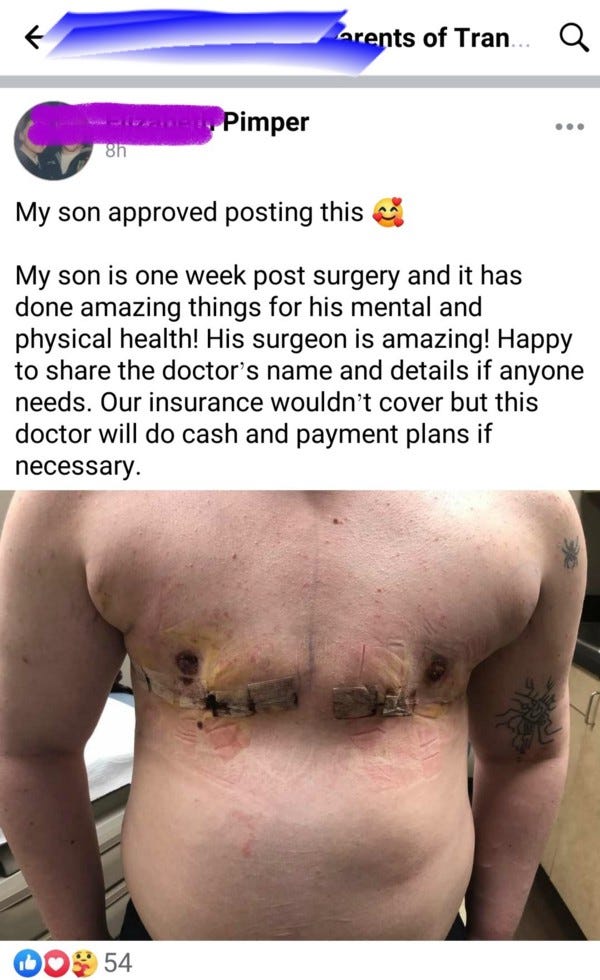The width and height of the screenshot is (600, 980).
Task: Open the 54 reactions count list
Action: tap(118, 962)
